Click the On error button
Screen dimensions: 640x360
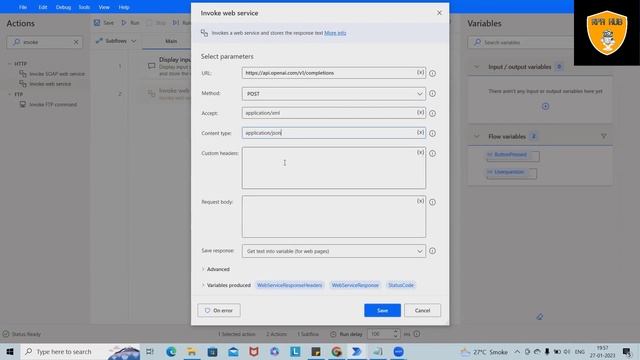pyautogui.click(x=219, y=310)
